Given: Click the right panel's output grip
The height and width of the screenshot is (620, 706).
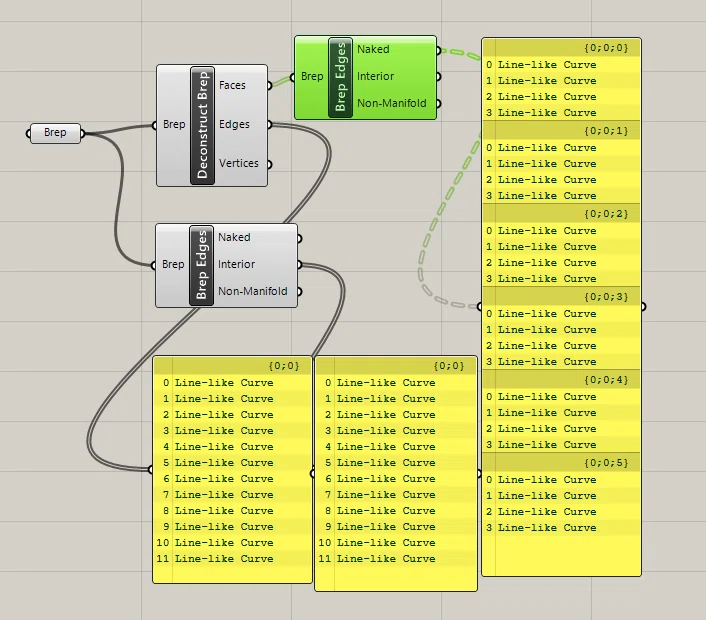Looking at the screenshot, I should [643, 307].
